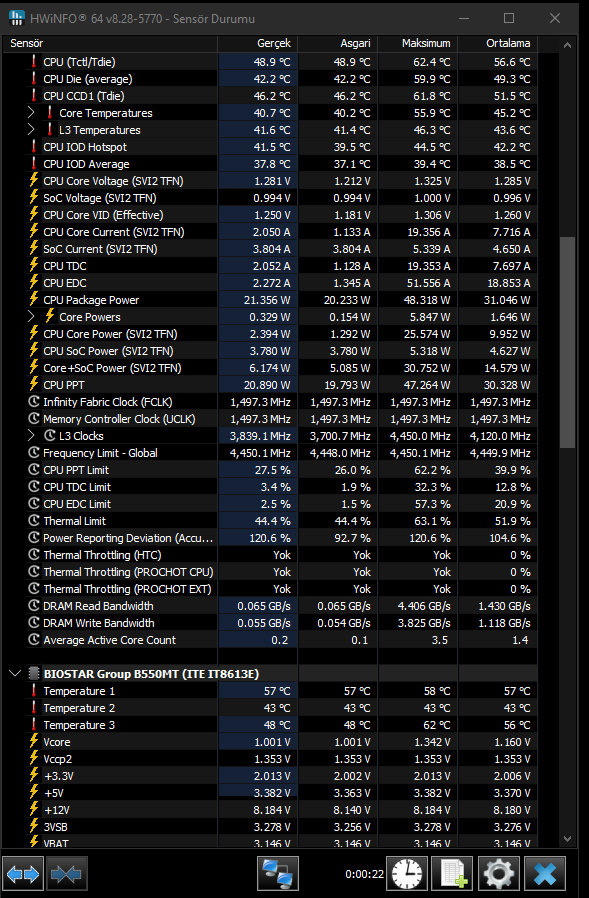
Task: Click the Sensör column header
Action: tap(111, 44)
